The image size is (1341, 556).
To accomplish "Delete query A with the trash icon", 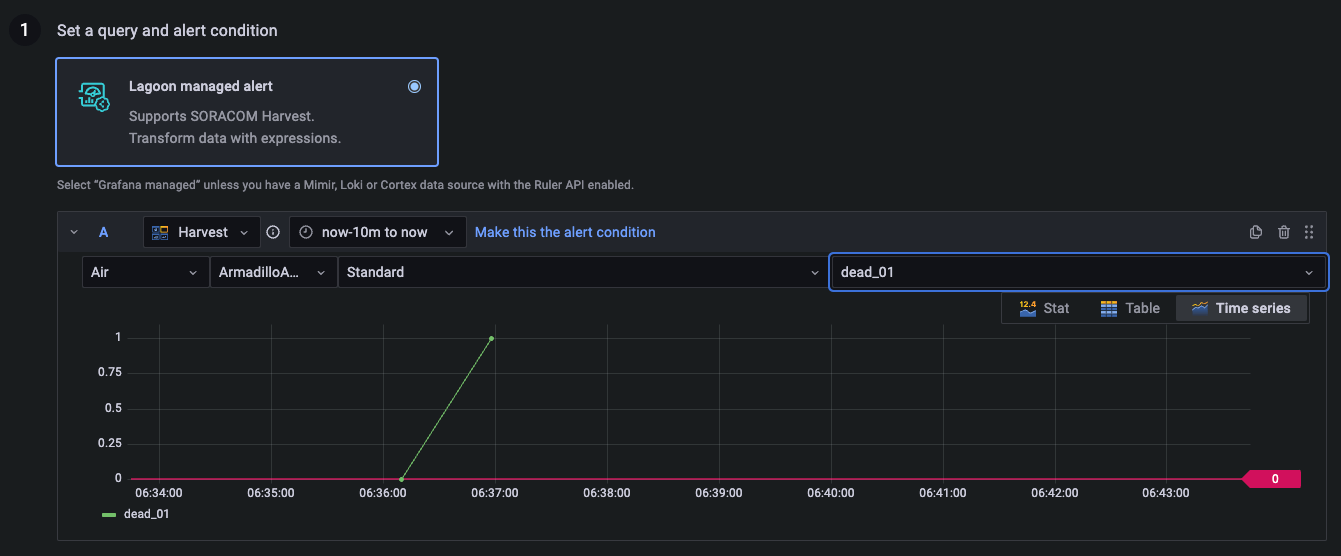I will coord(1284,232).
